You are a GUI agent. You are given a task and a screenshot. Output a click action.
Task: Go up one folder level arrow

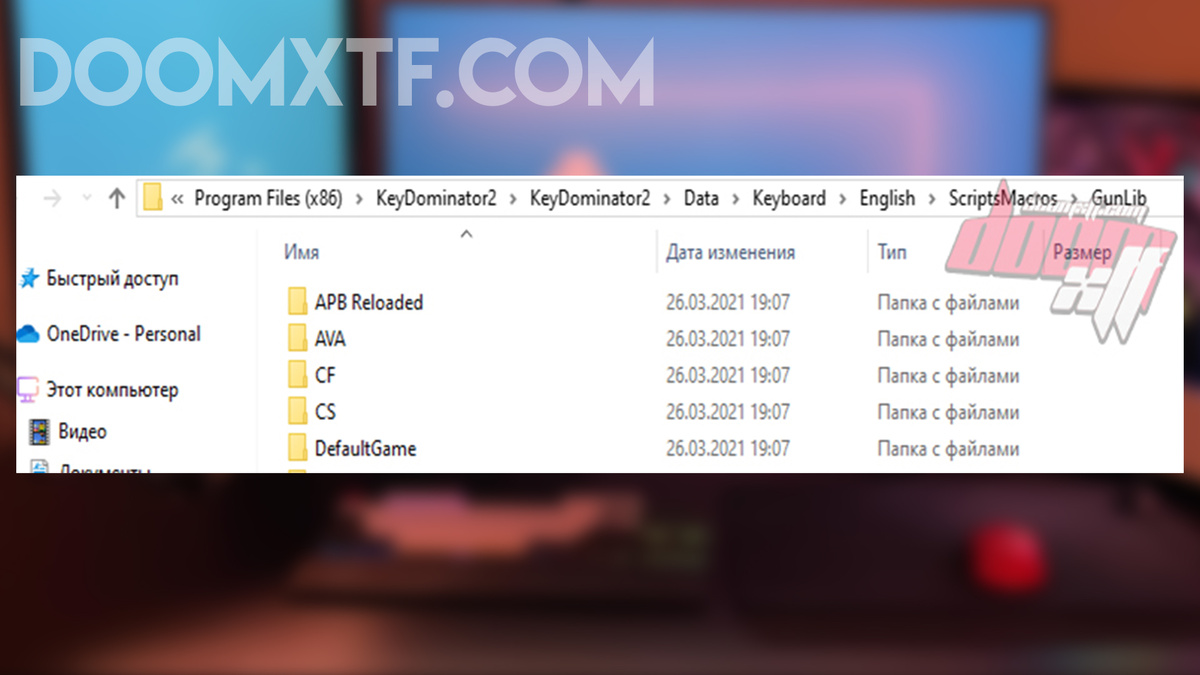point(116,198)
